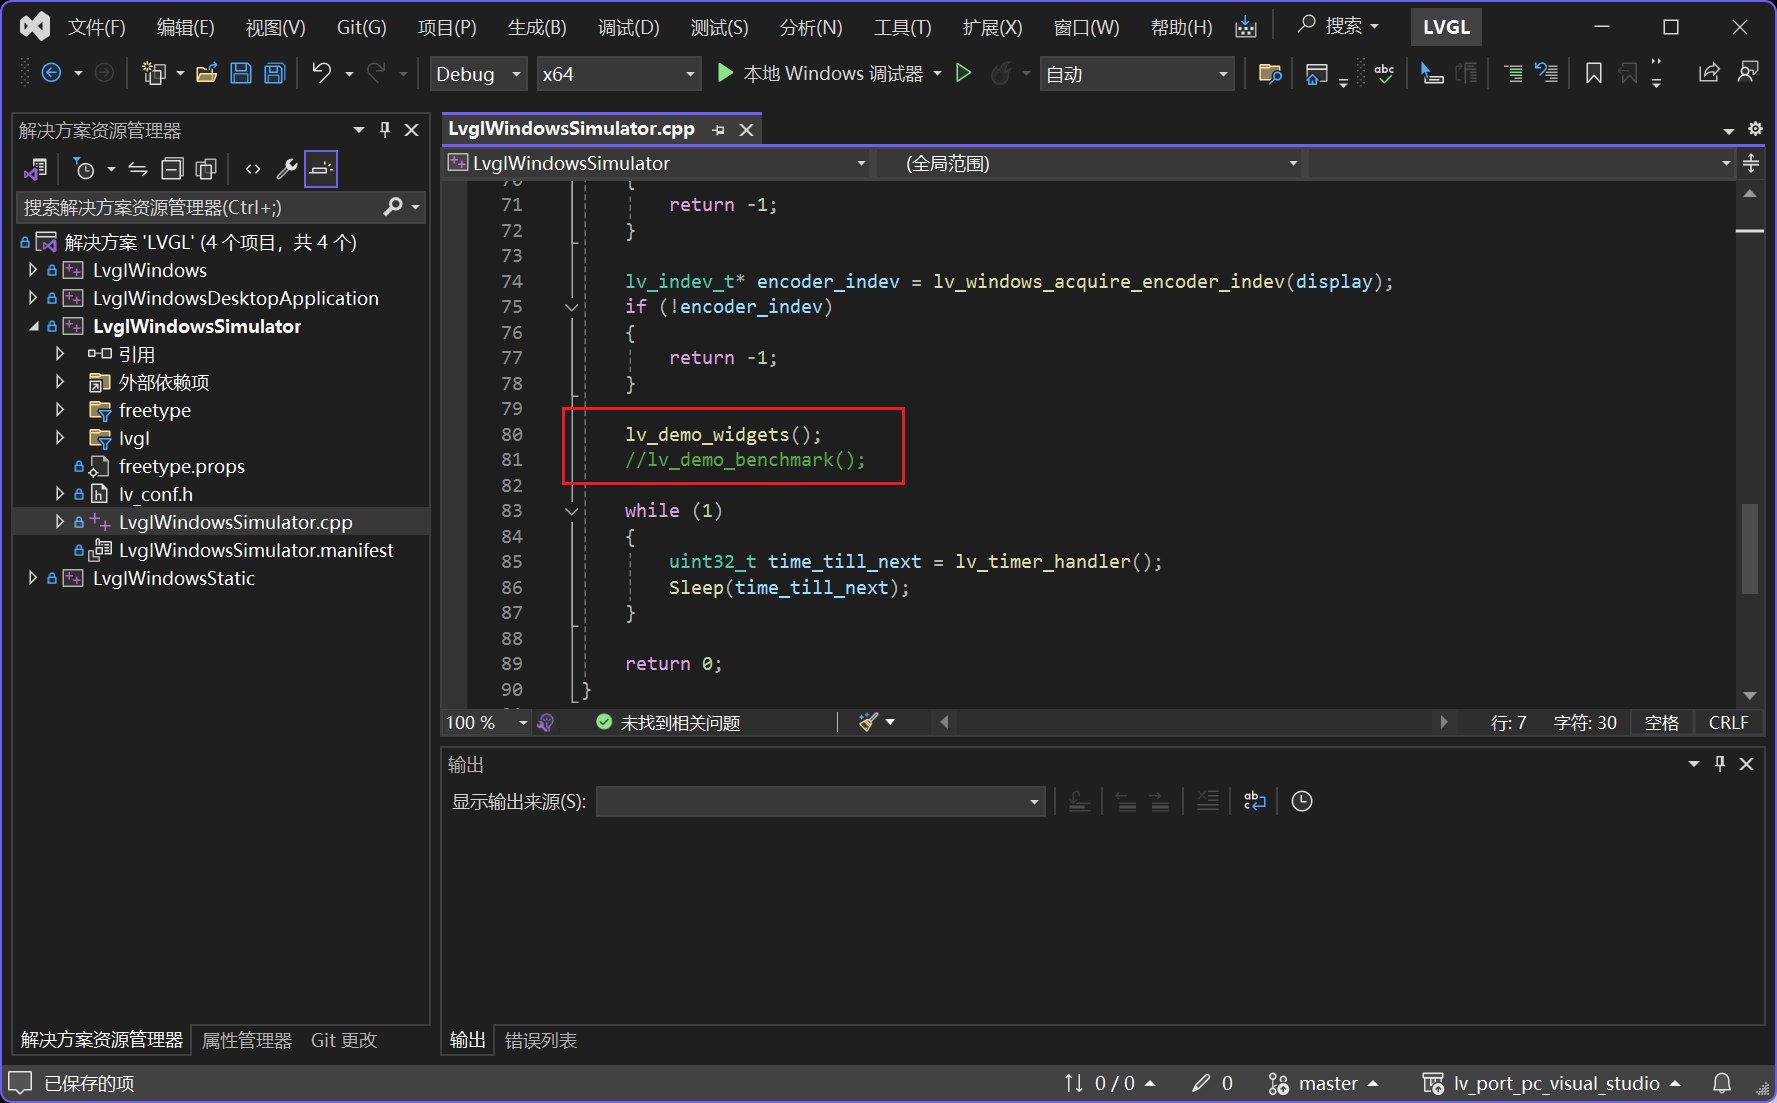Switch to the 错误列表 tab
The height and width of the screenshot is (1103, 1777).
point(540,1040)
